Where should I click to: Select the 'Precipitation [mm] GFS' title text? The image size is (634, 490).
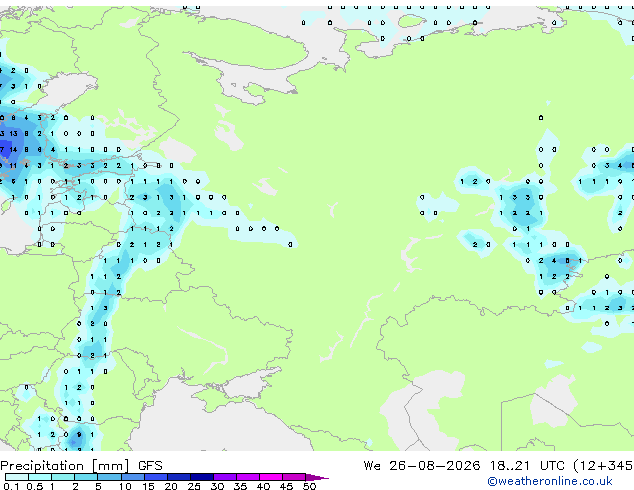click(x=81, y=466)
